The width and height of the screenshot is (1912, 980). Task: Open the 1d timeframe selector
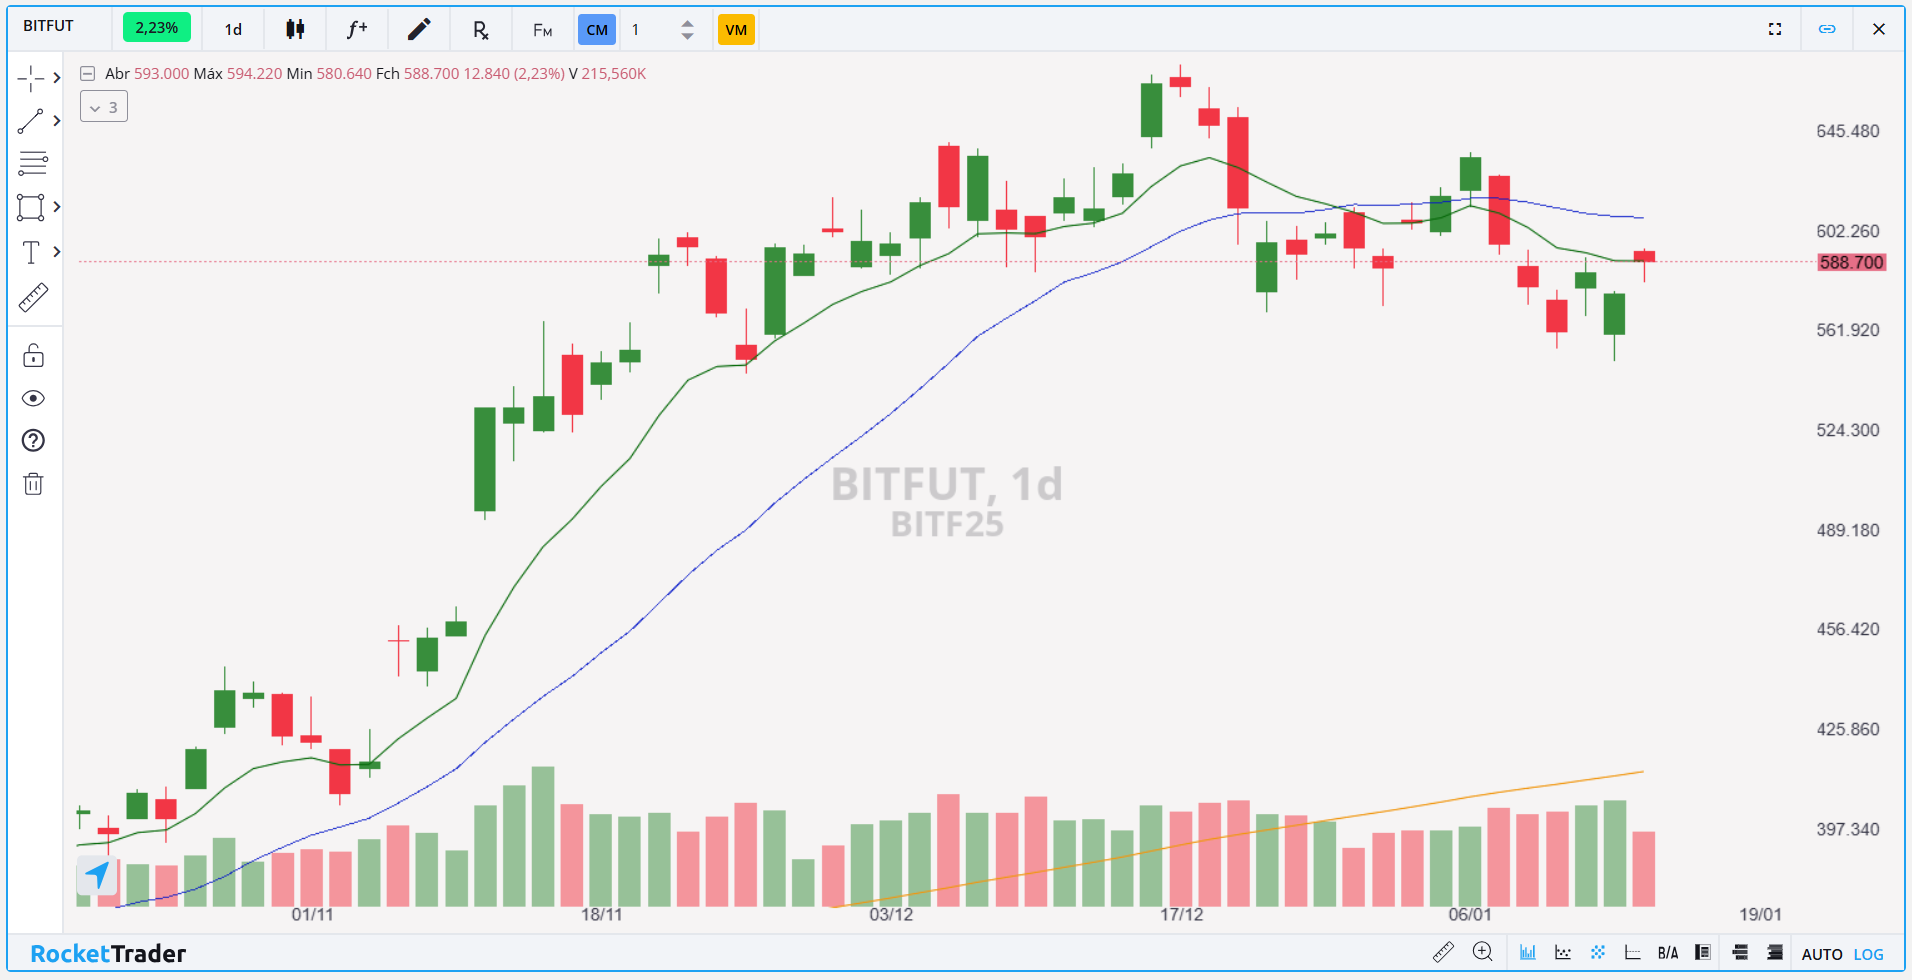click(233, 29)
